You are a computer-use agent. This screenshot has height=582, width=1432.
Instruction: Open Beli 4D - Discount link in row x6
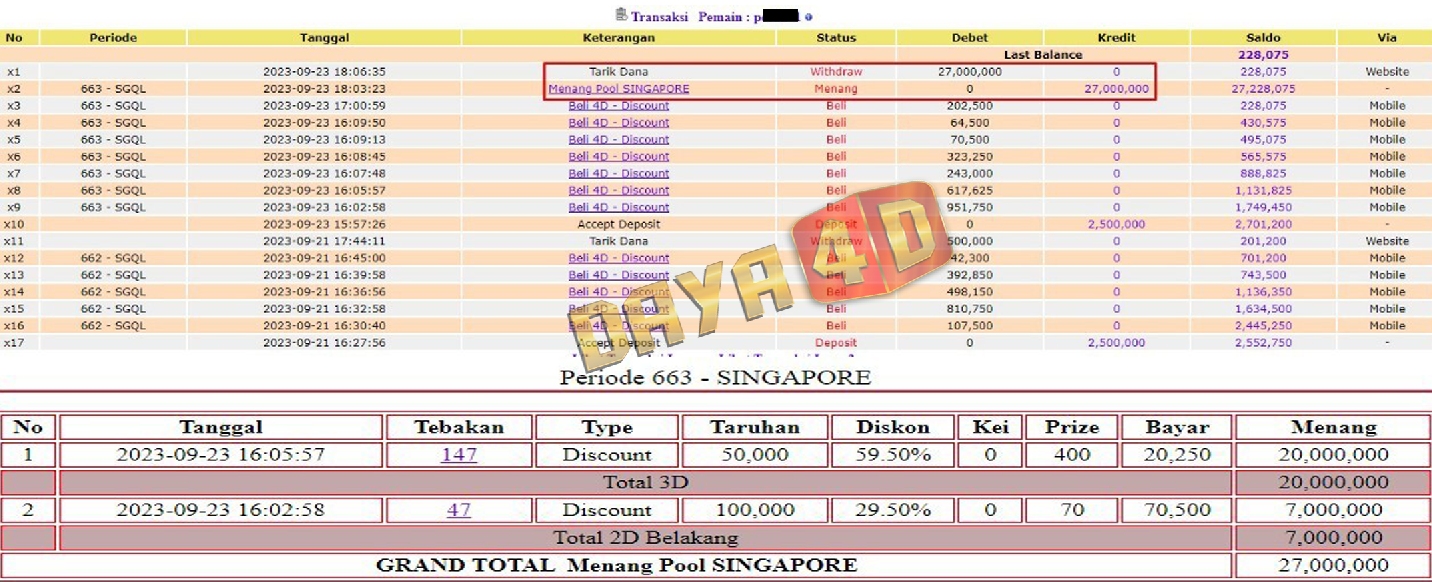[618, 157]
